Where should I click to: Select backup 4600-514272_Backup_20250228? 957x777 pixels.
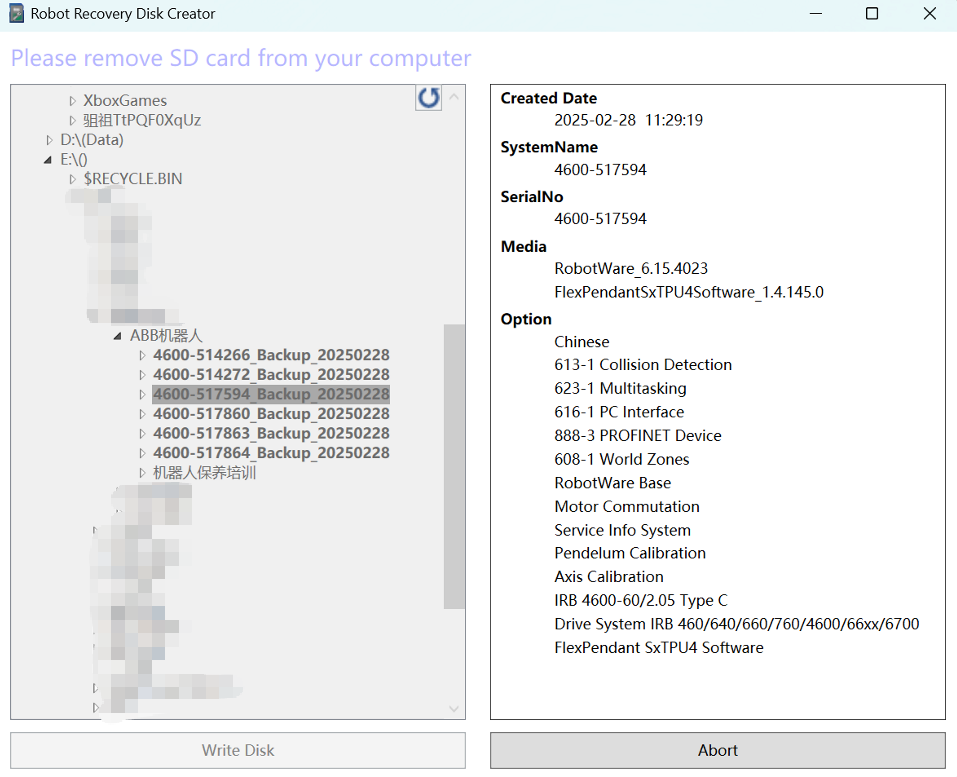click(271, 375)
